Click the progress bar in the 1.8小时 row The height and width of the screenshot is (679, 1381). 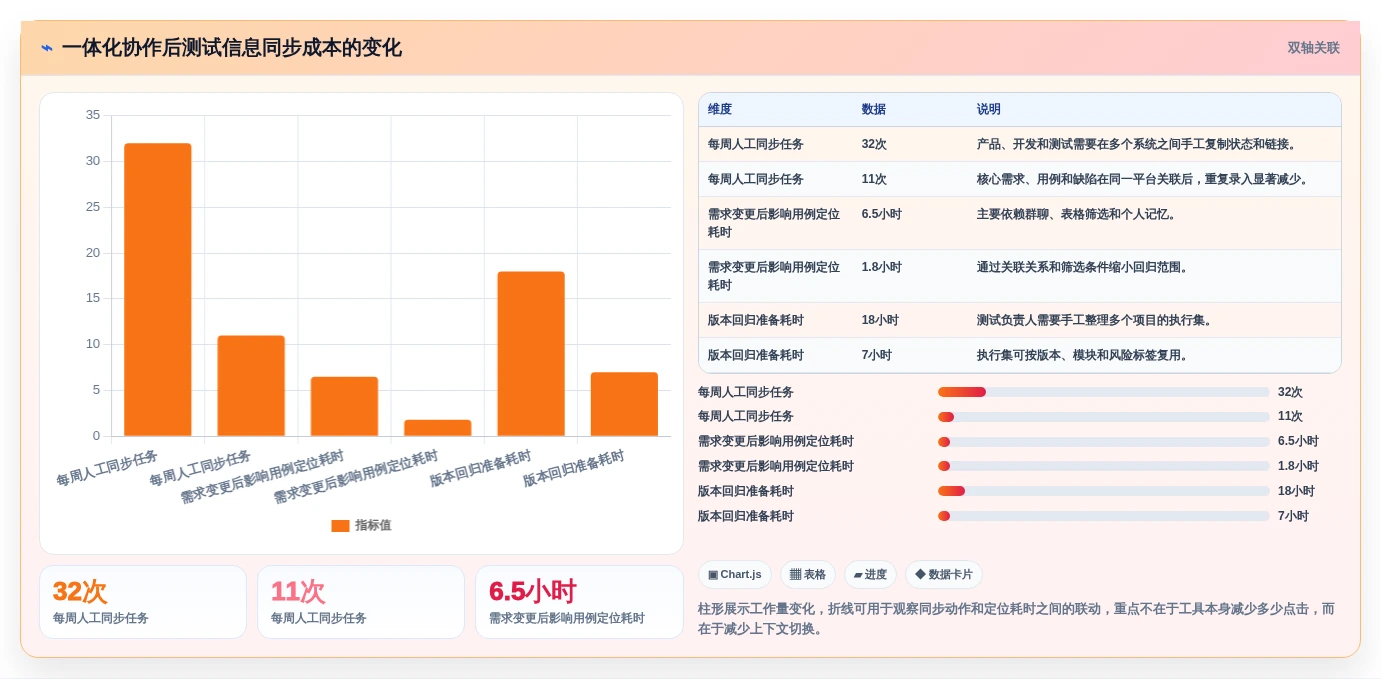1103,466
